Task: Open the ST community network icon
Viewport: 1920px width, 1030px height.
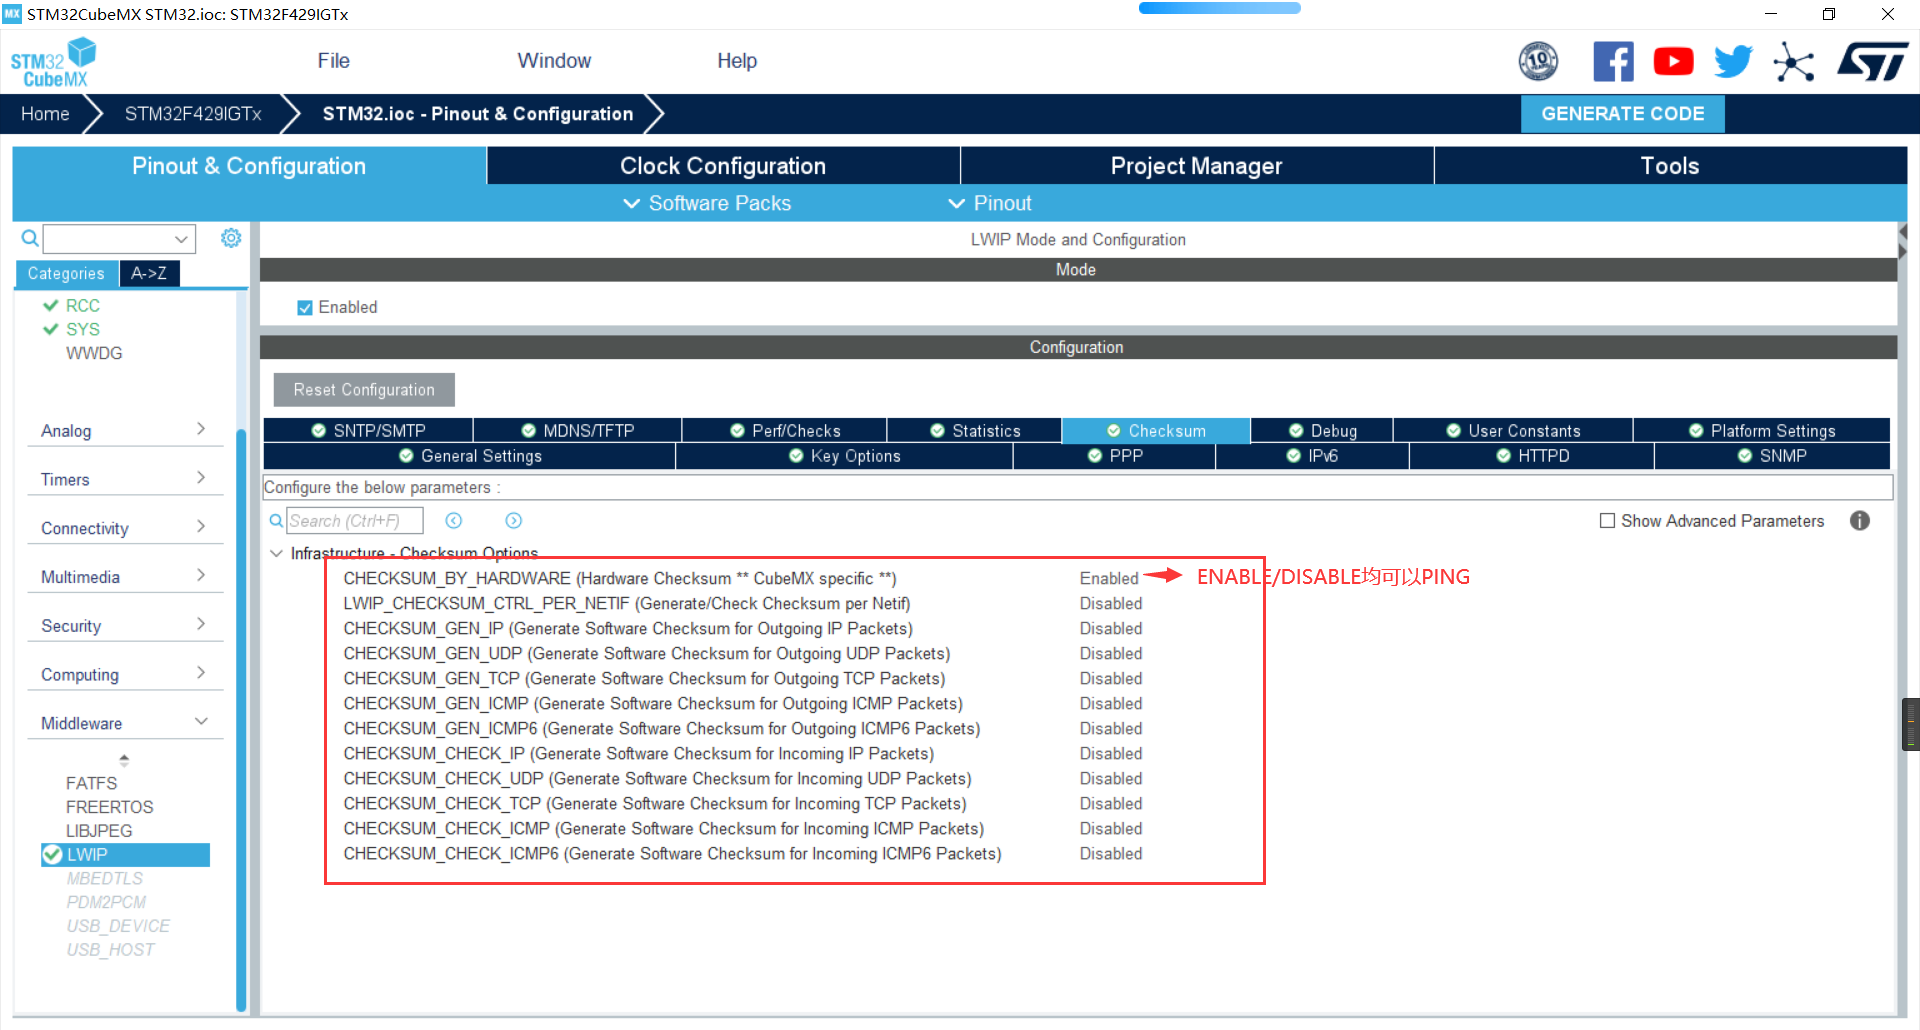Action: click(1793, 62)
